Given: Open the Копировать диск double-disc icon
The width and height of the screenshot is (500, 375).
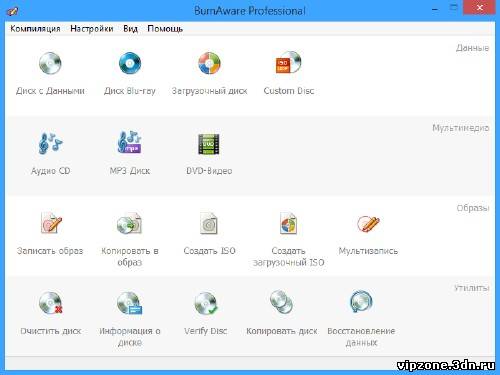Looking at the screenshot, I should point(282,302).
